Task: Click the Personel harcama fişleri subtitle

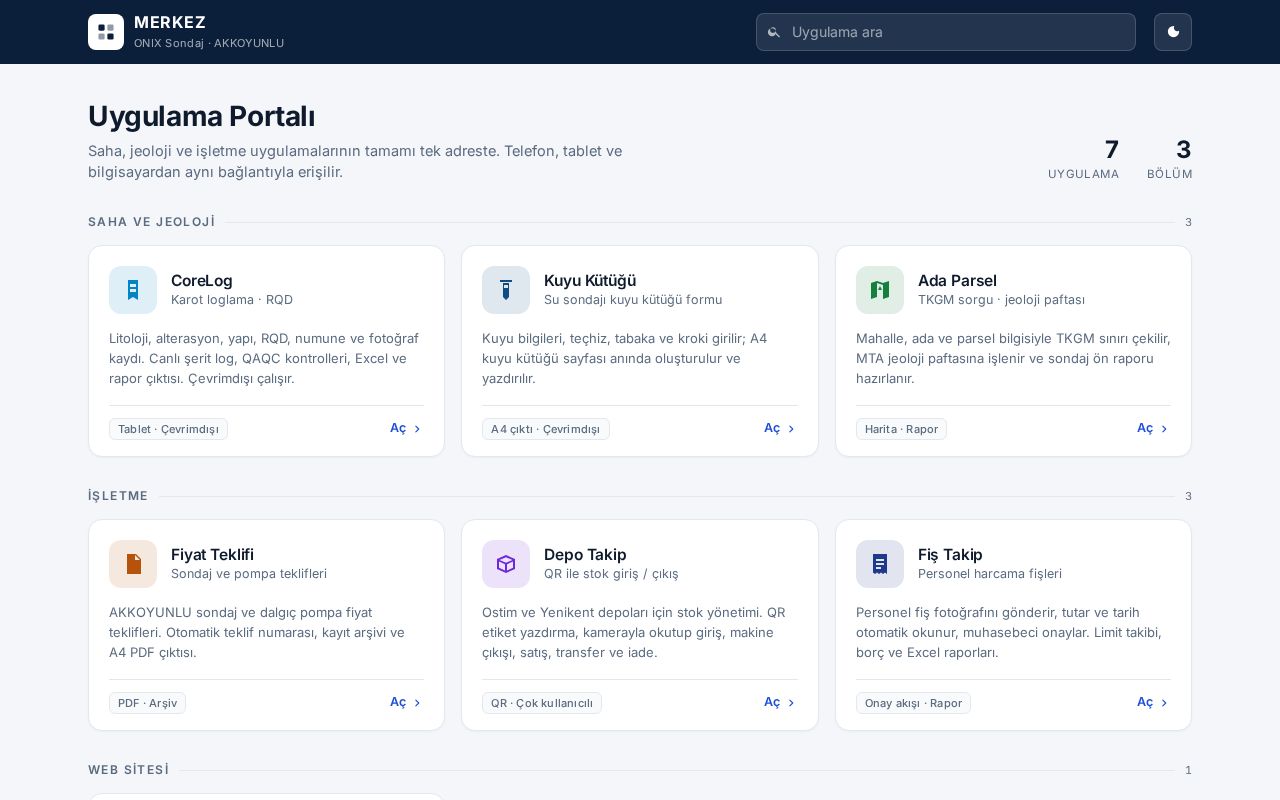Action: pos(990,574)
